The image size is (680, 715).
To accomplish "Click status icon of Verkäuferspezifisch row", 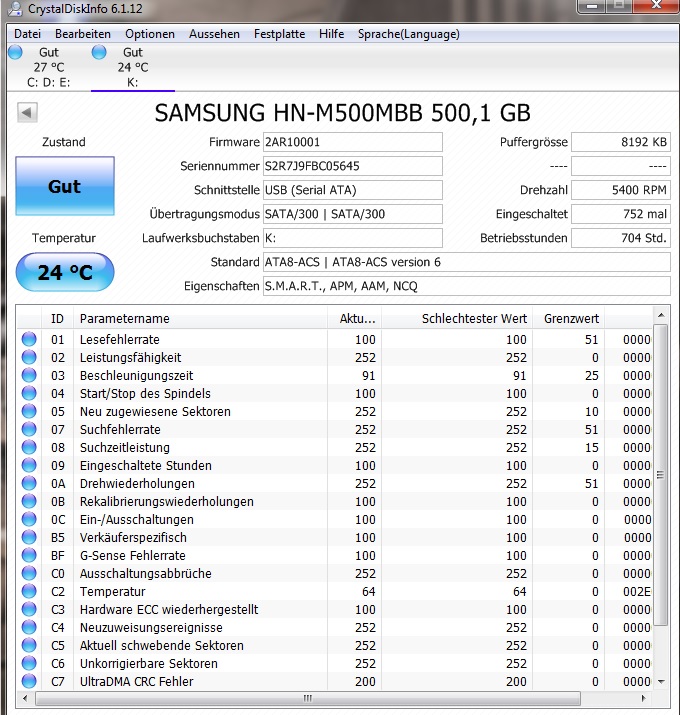I will coord(29,537).
